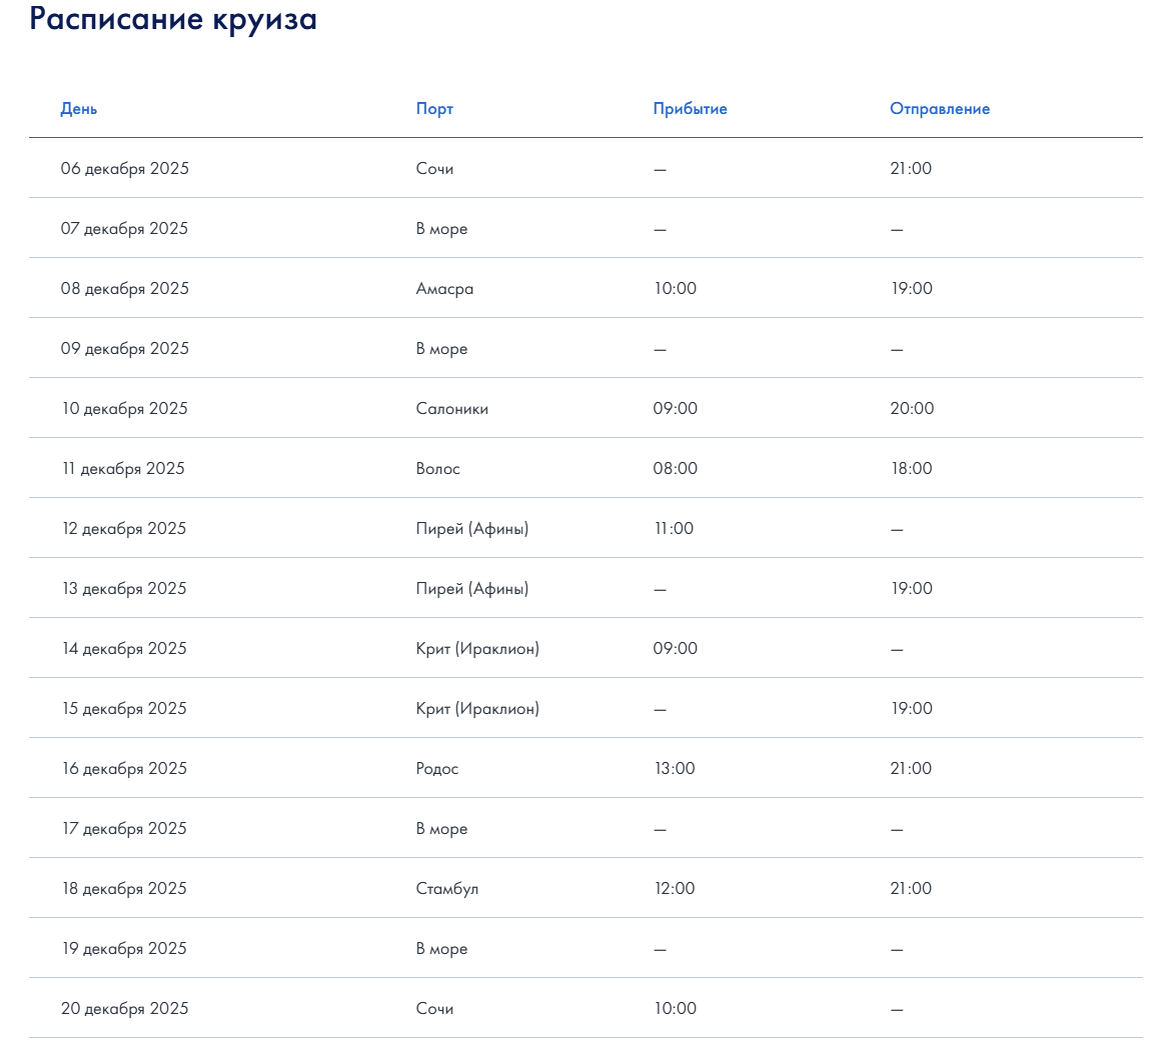Click the 'Прибытие' column header
Image resolution: width=1156 pixels, height=1054 pixels.
coord(690,108)
